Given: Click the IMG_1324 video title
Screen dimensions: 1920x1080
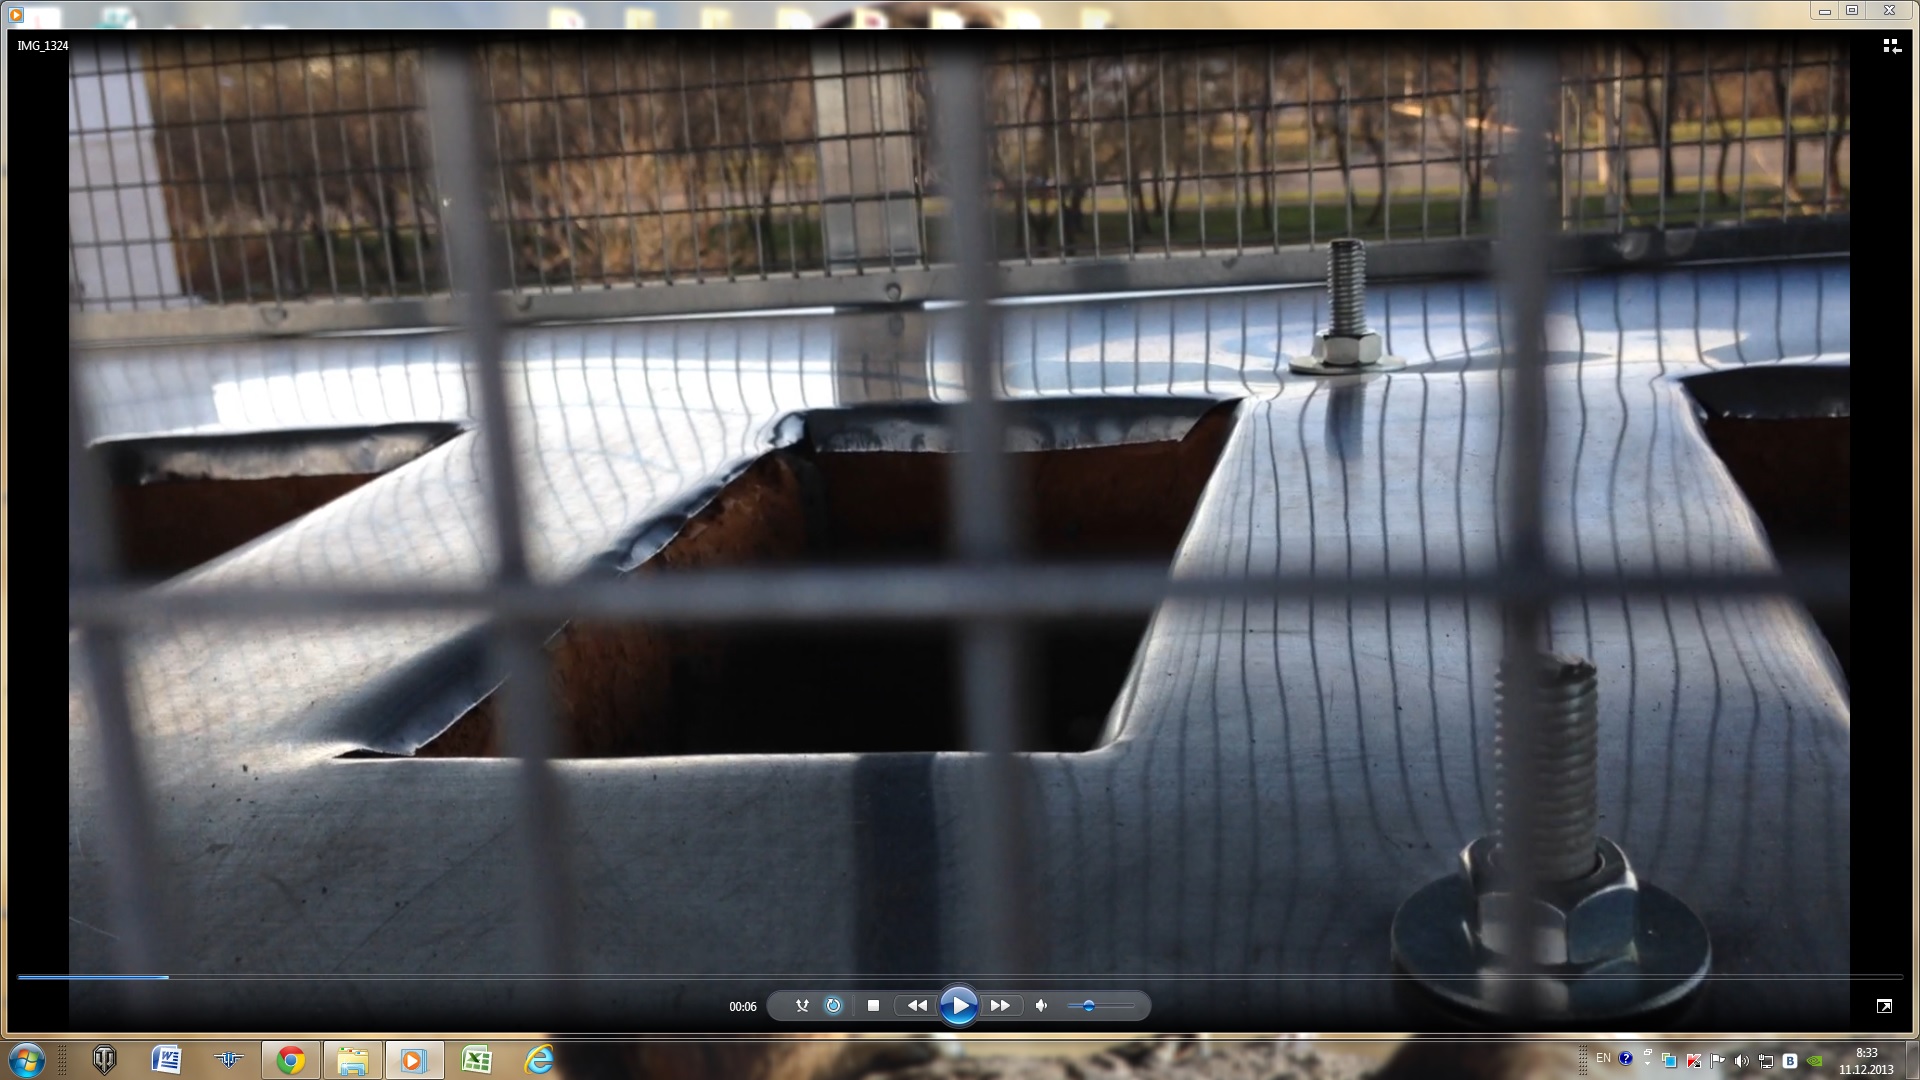Looking at the screenshot, I should [43, 46].
